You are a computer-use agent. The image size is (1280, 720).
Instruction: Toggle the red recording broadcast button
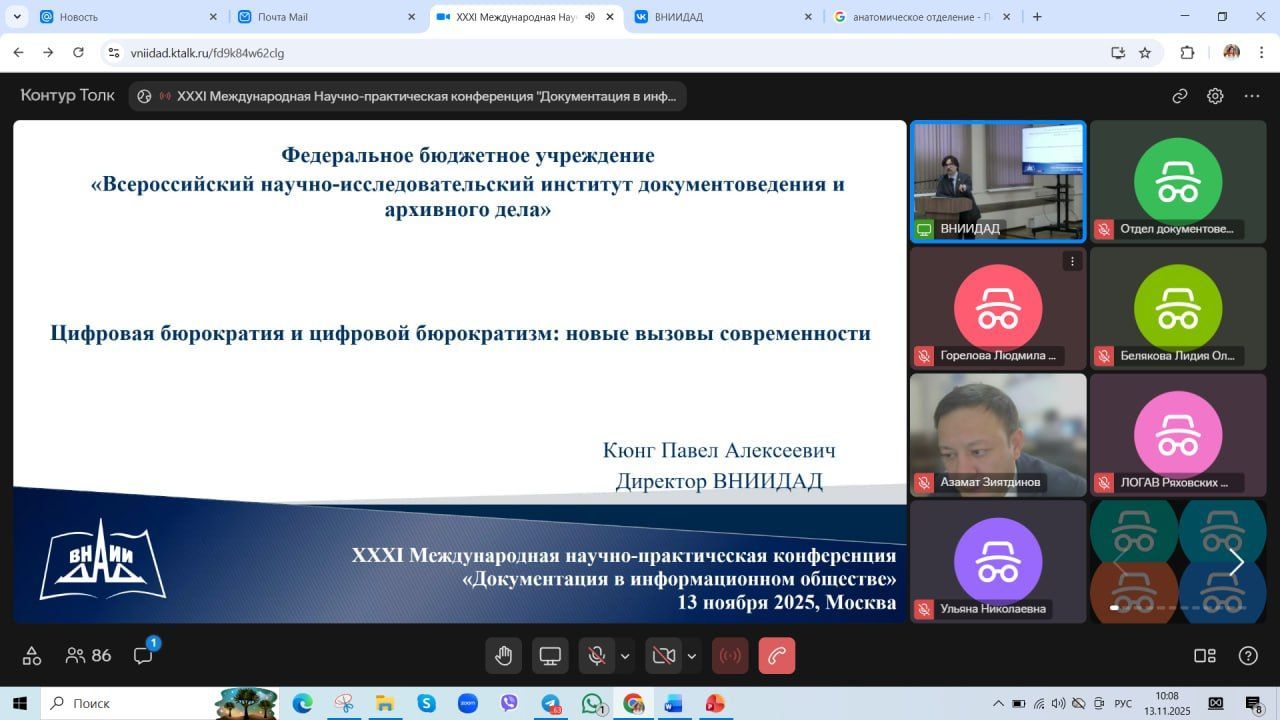point(730,656)
